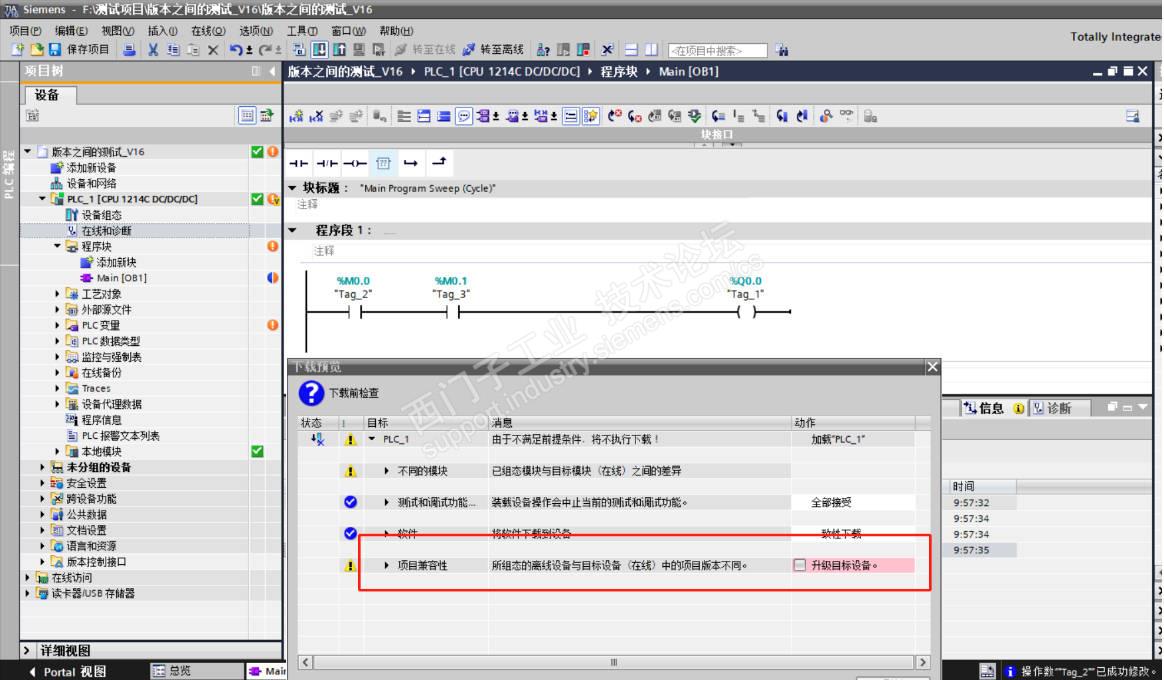Image resolution: width=1164 pixels, height=680 pixels.
Task: Switch to the 信息 tab
Action: click(993, 408)
